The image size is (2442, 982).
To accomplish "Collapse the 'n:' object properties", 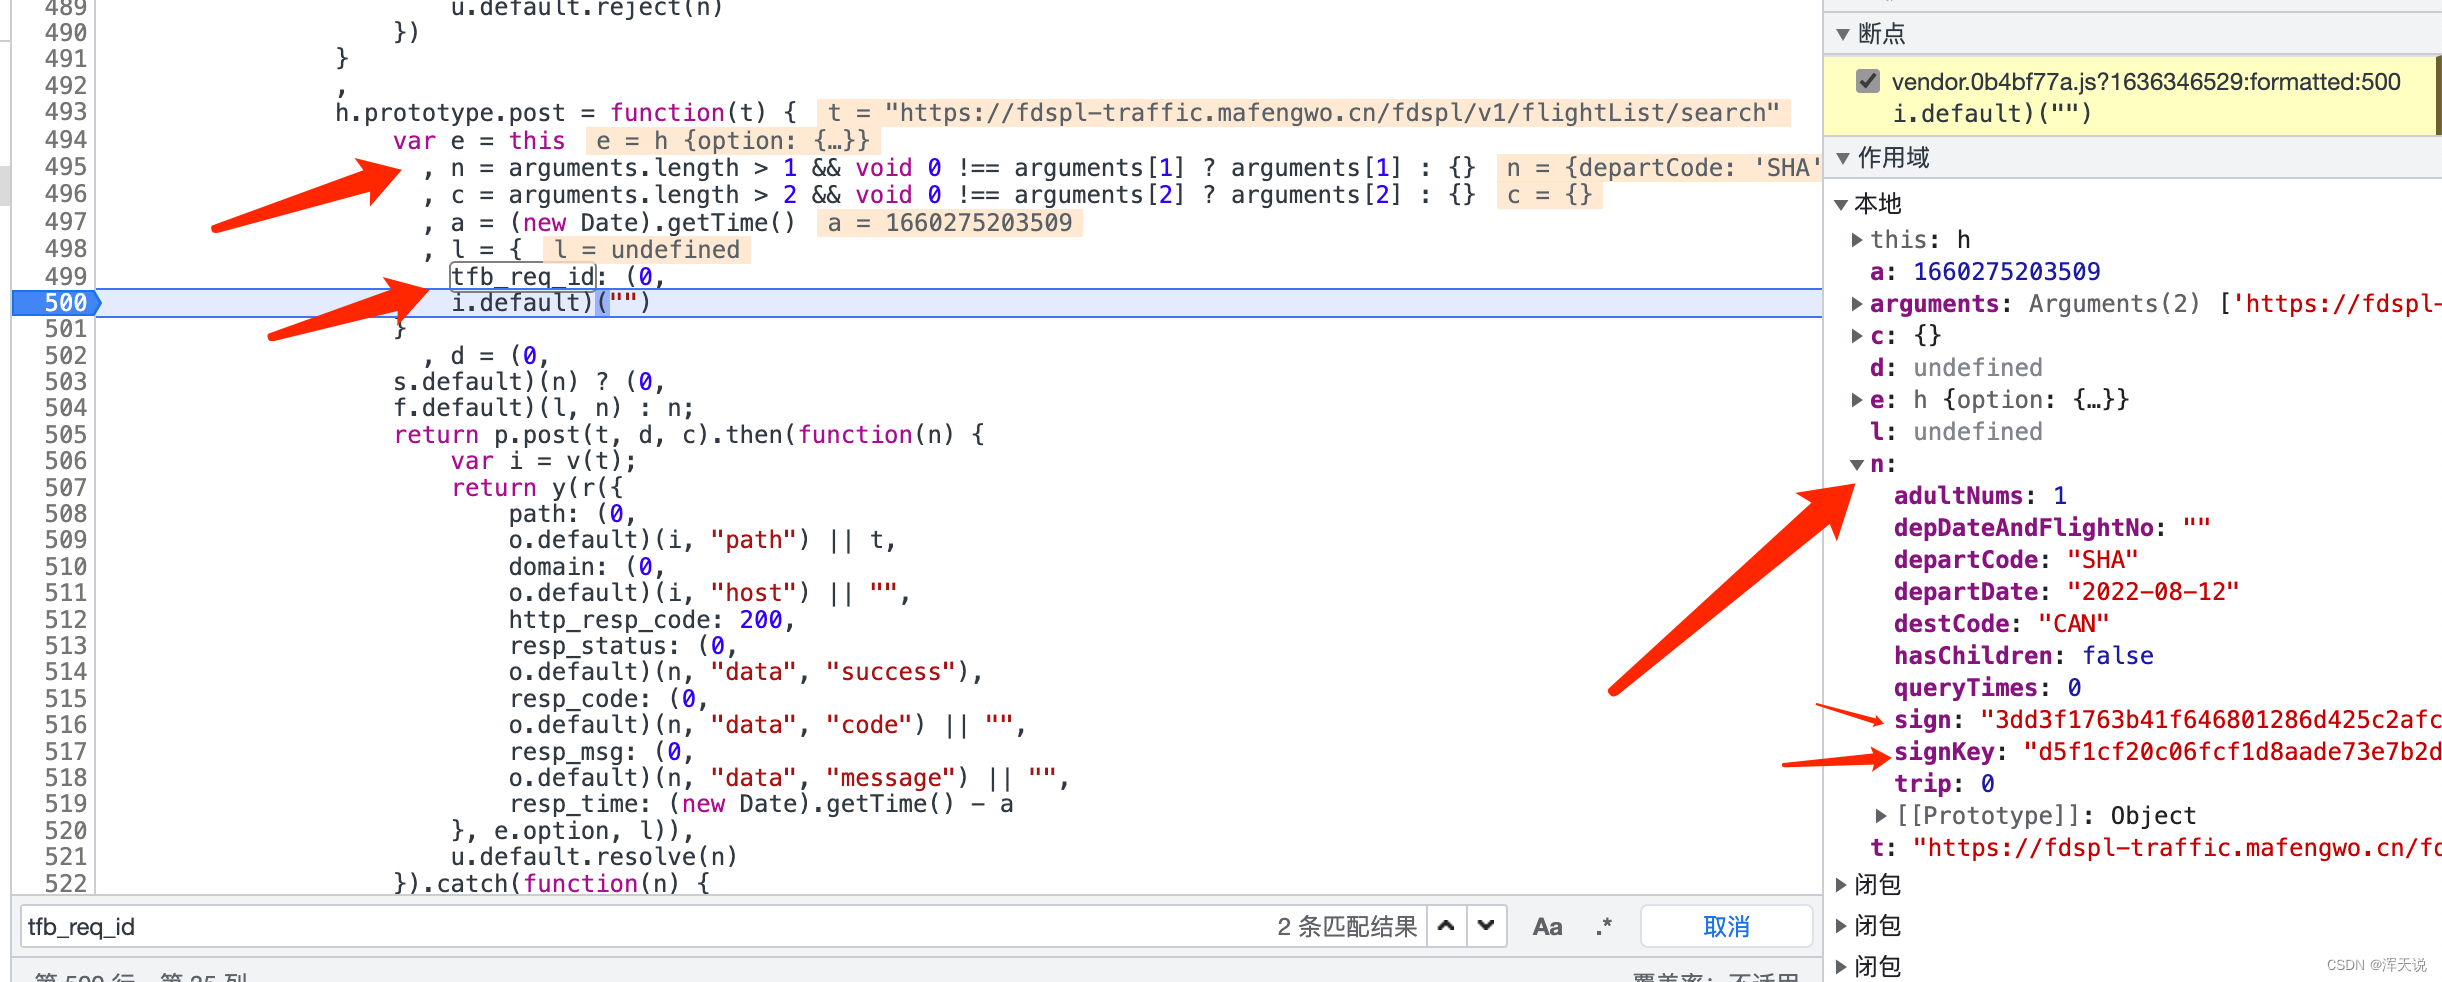I will pos(1857,464).
